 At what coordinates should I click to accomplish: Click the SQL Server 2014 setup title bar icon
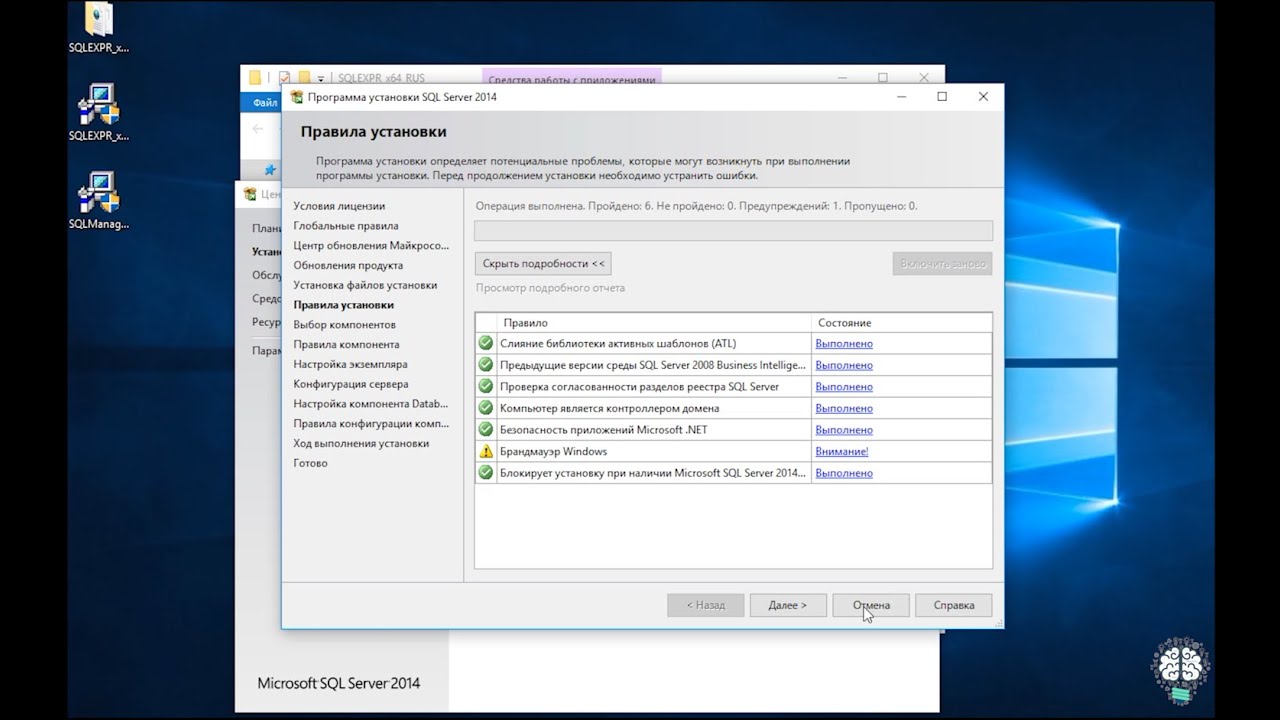pos(297,97)
